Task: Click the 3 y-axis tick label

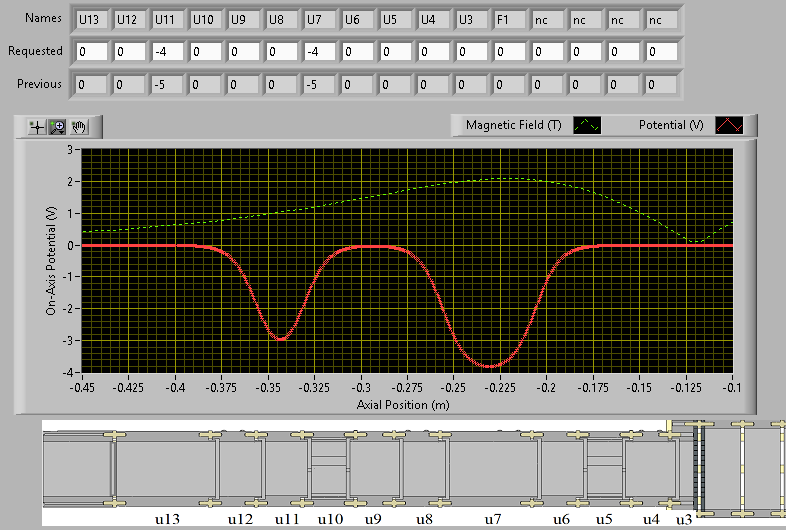Action: coord(70,149)
